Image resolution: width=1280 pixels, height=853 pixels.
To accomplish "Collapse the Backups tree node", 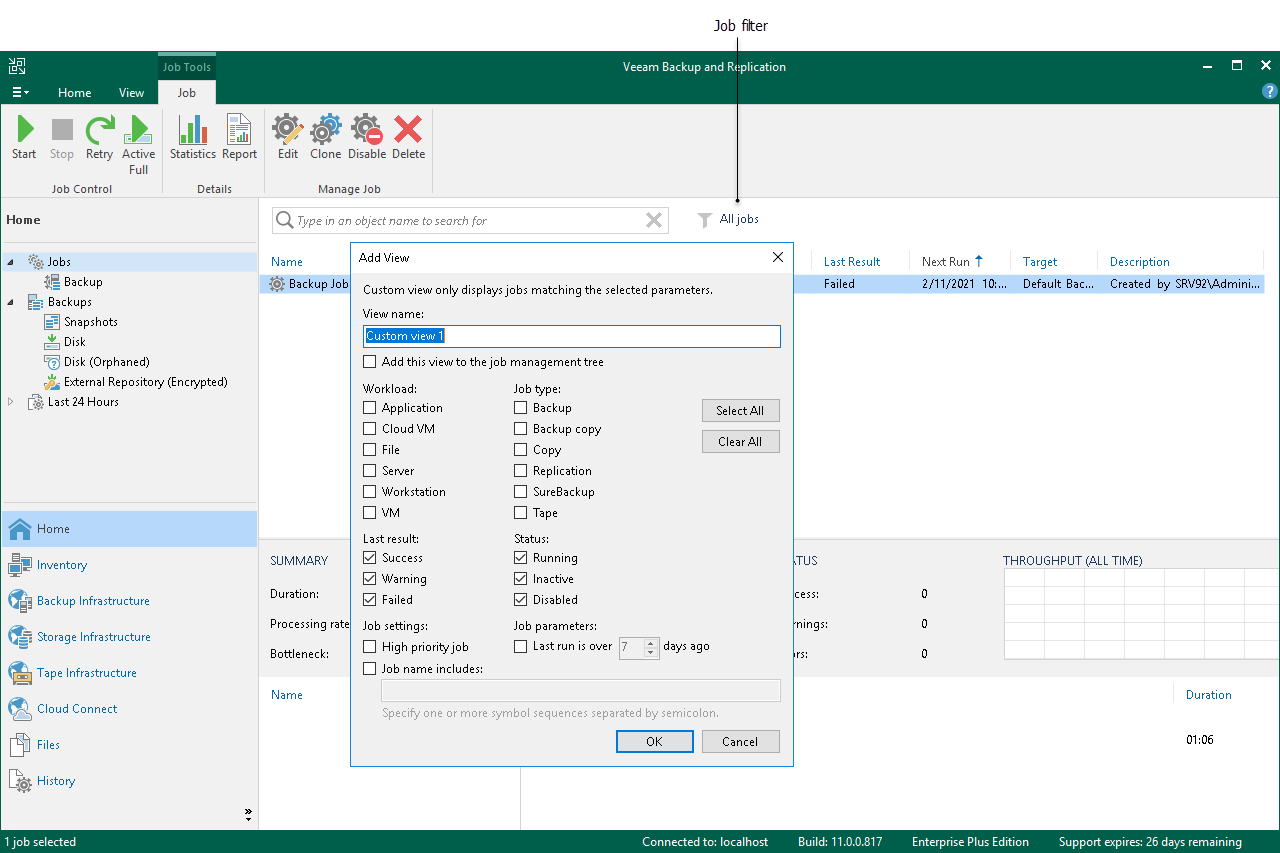I will (x=11, y=302).
